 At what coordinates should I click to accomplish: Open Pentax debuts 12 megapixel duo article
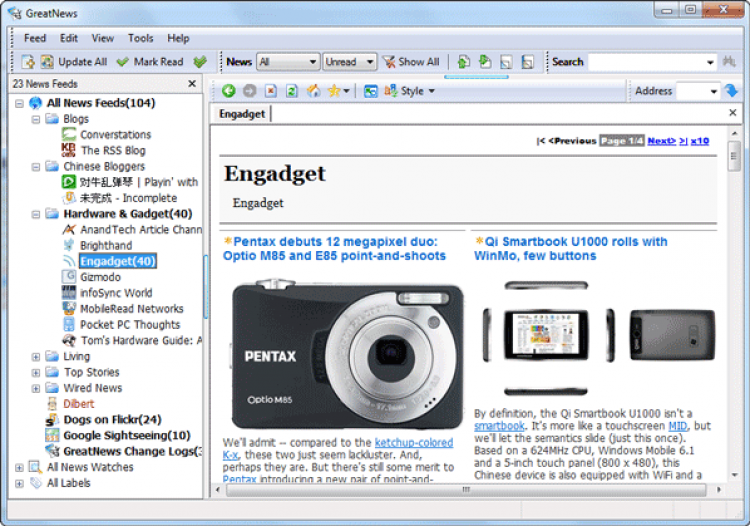click(334, 249)
